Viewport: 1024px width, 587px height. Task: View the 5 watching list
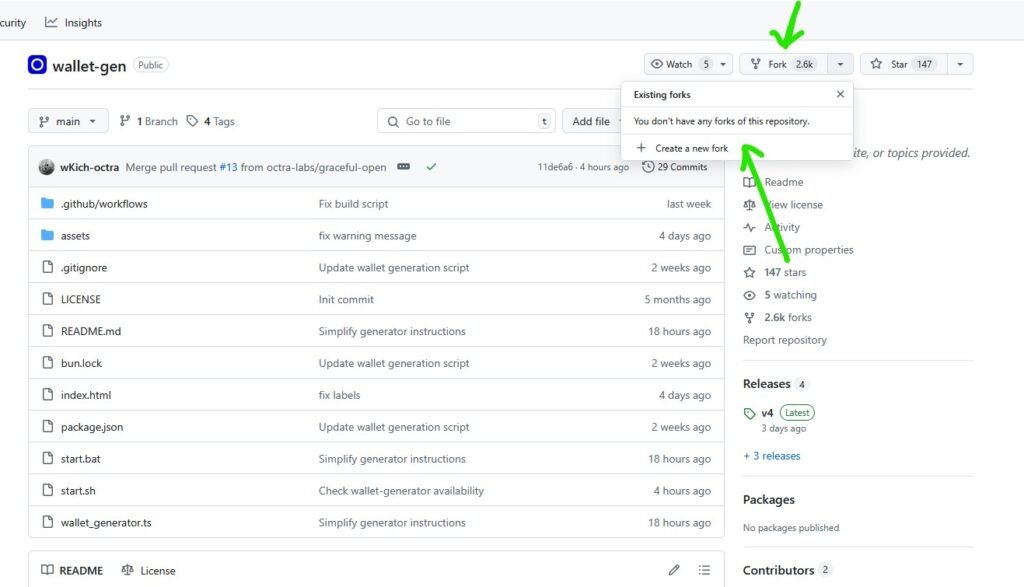(780, 295)
